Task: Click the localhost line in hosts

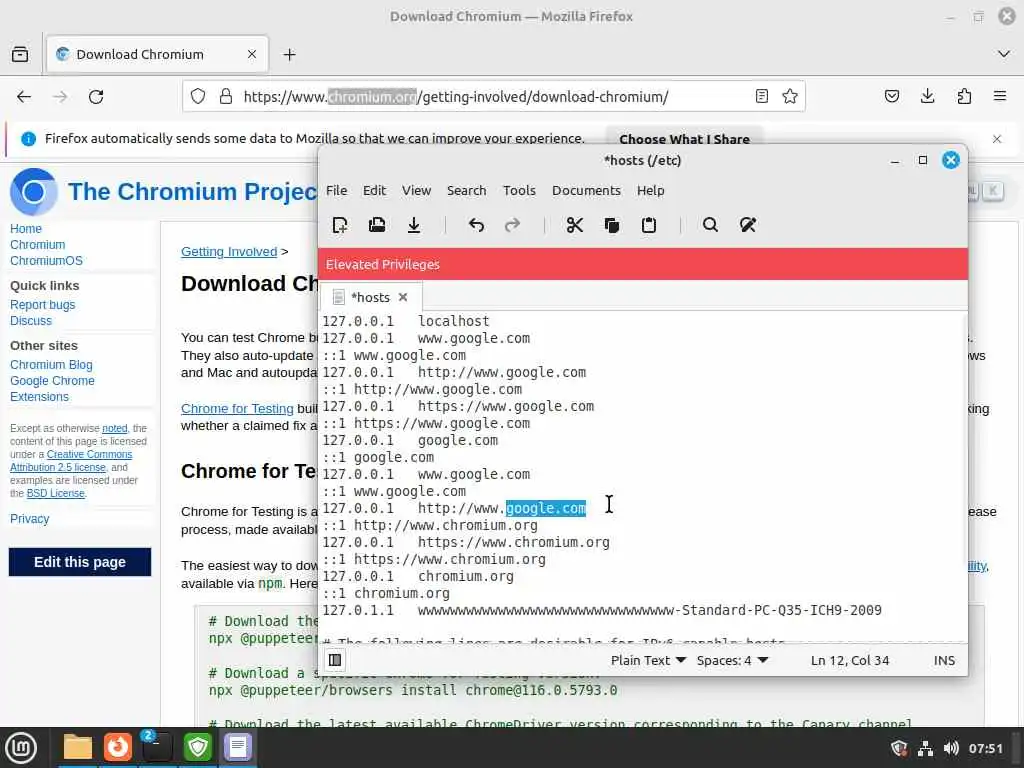Action: pyautogui.click(x=406, y=321)
